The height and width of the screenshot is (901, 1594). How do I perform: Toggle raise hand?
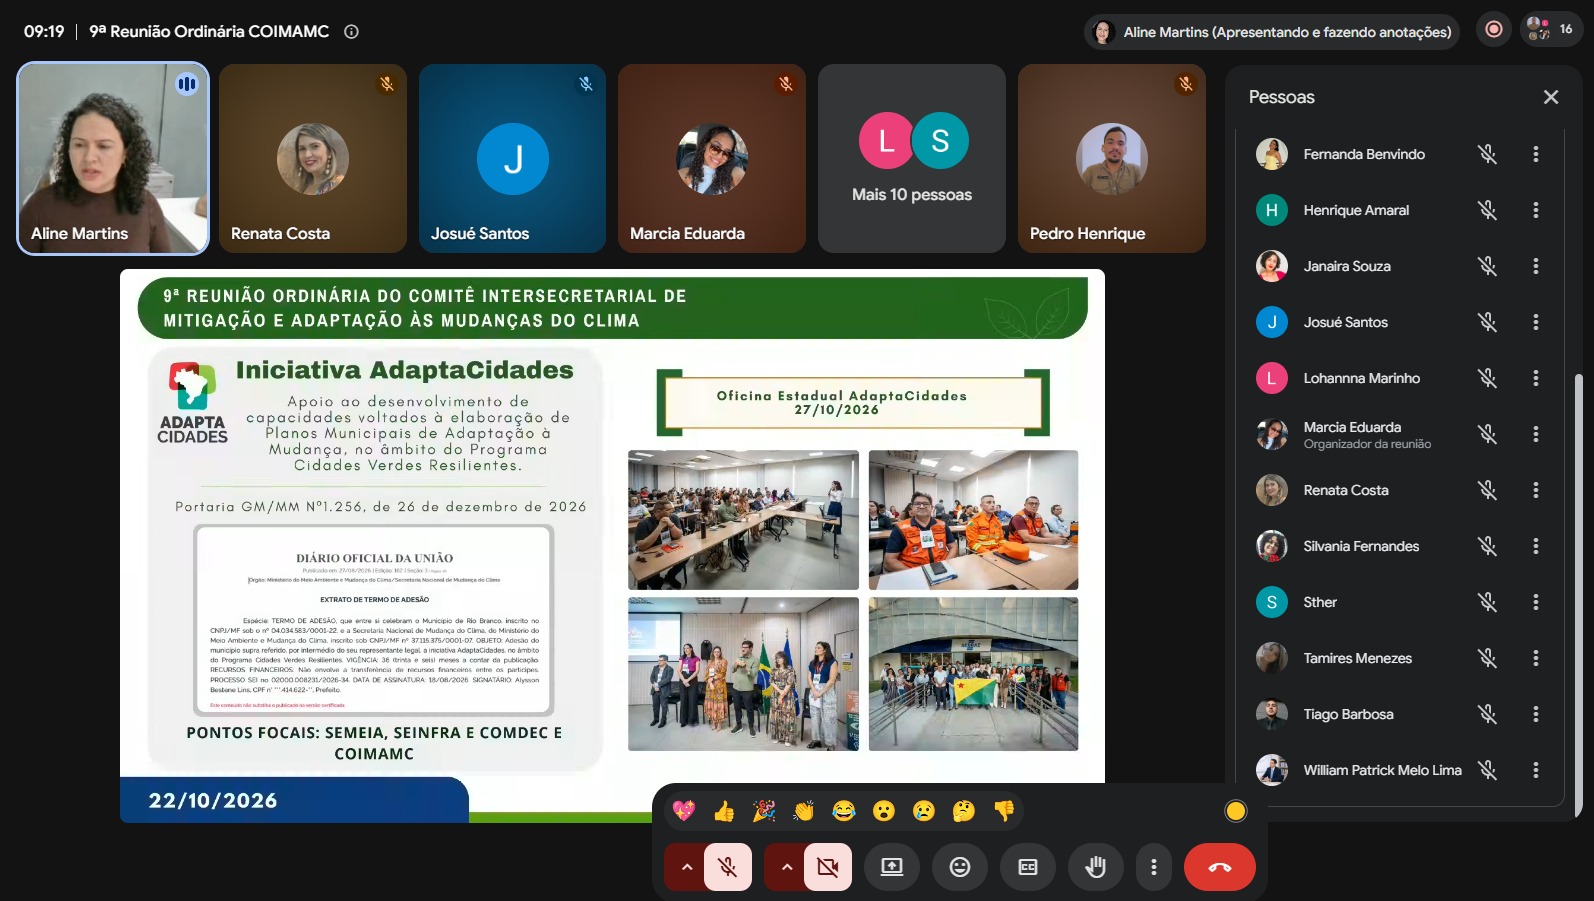pyautogui.click(x=1096, y=867)
